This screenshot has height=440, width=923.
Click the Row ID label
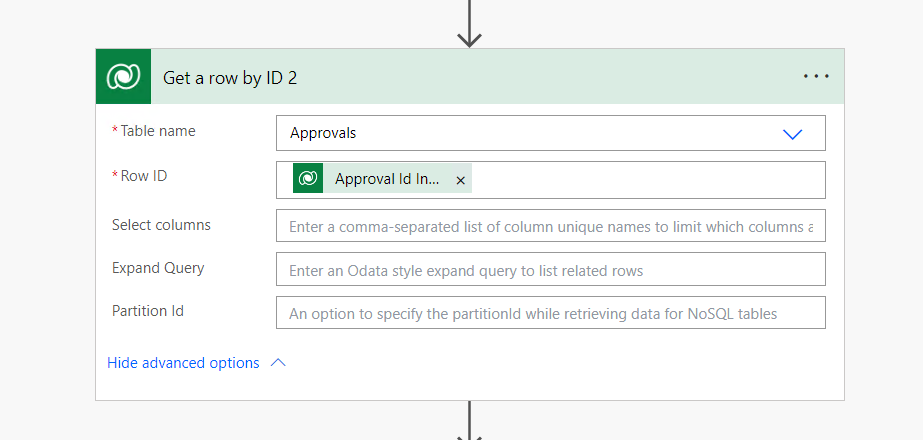144,176
